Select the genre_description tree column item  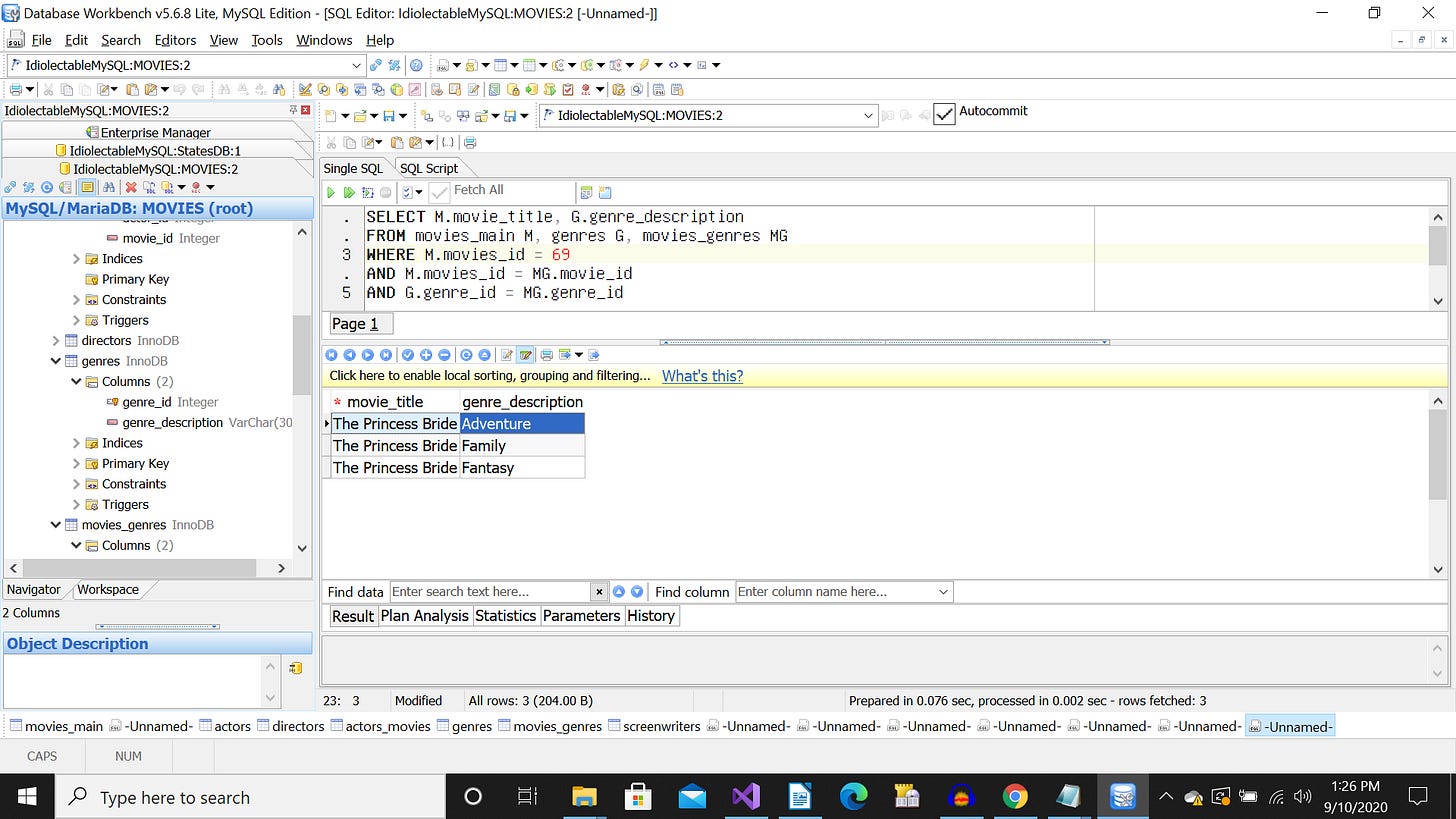click(172, 423)
